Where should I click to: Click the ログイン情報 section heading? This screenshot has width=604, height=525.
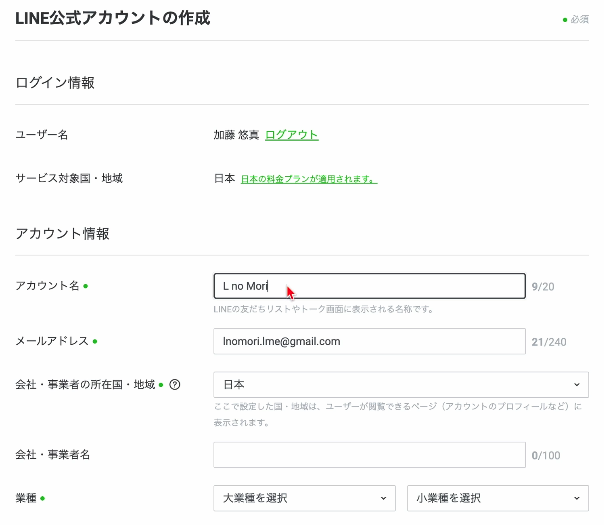(x=55, y=82)
